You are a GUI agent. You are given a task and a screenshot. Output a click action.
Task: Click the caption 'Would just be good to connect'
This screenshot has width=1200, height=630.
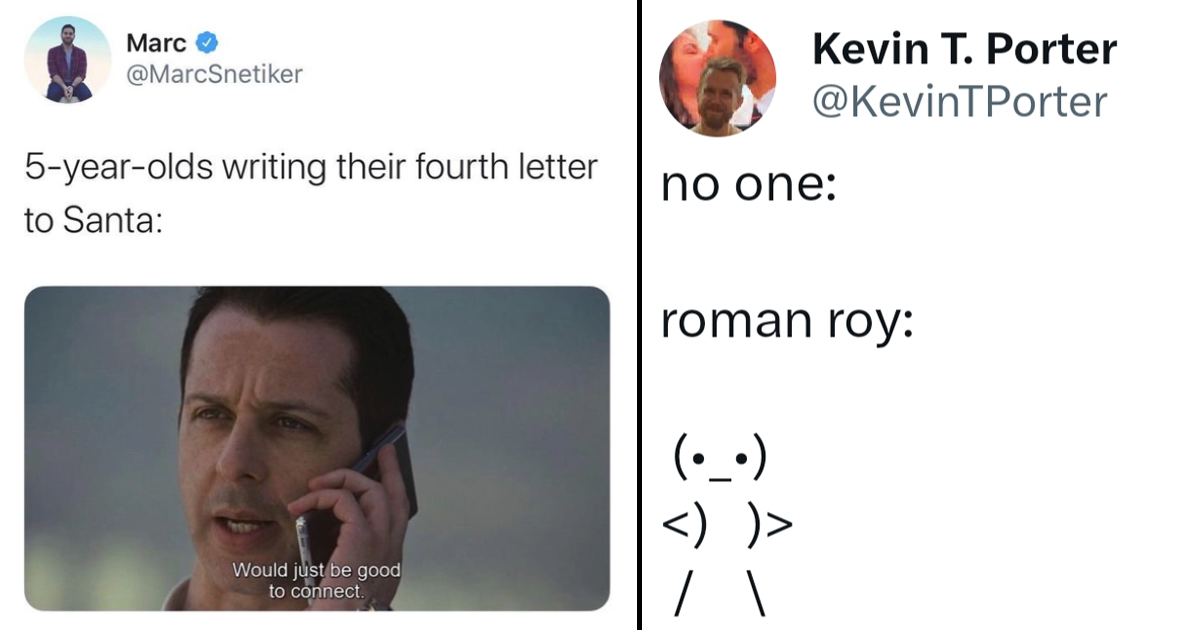click(317, 580)
